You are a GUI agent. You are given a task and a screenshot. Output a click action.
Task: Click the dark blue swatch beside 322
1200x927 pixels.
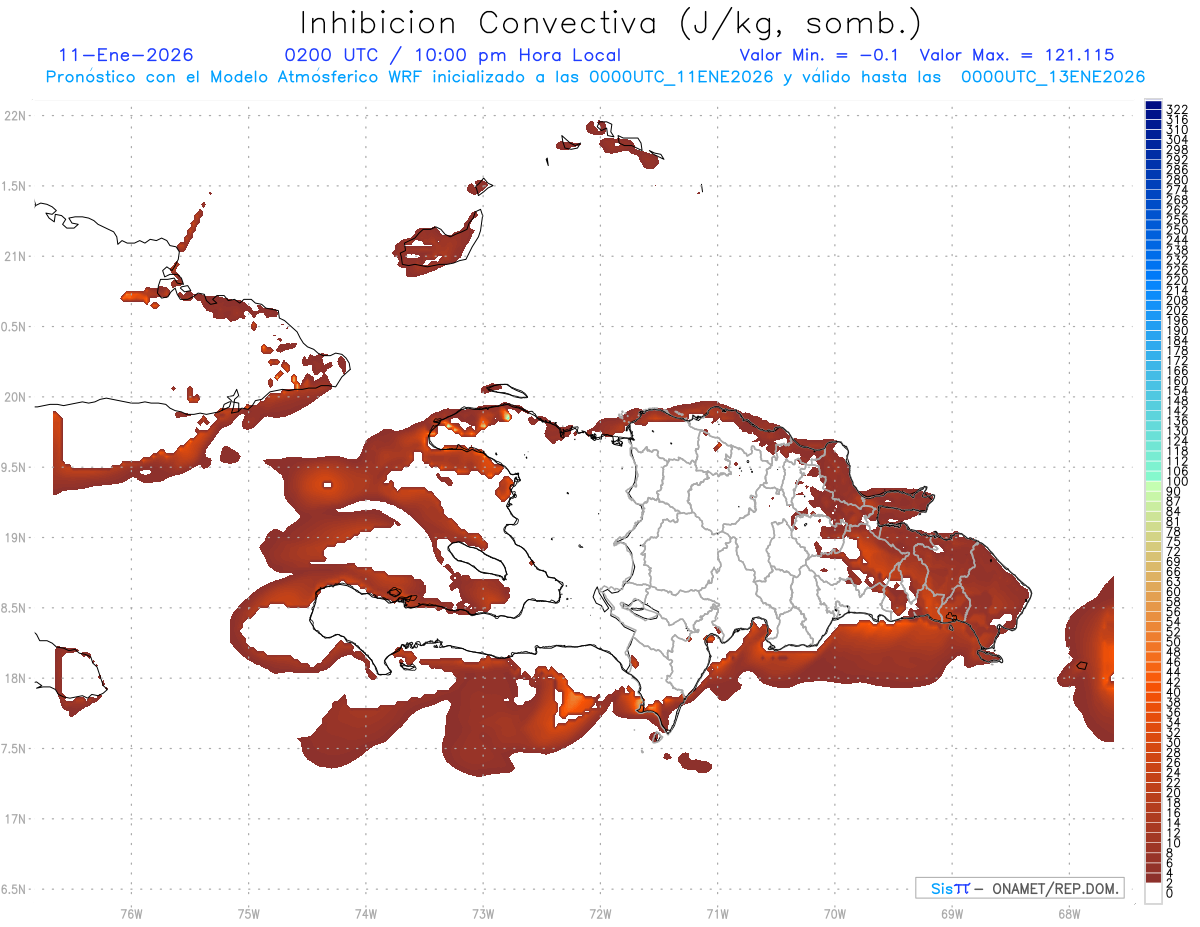[1153, 105]
